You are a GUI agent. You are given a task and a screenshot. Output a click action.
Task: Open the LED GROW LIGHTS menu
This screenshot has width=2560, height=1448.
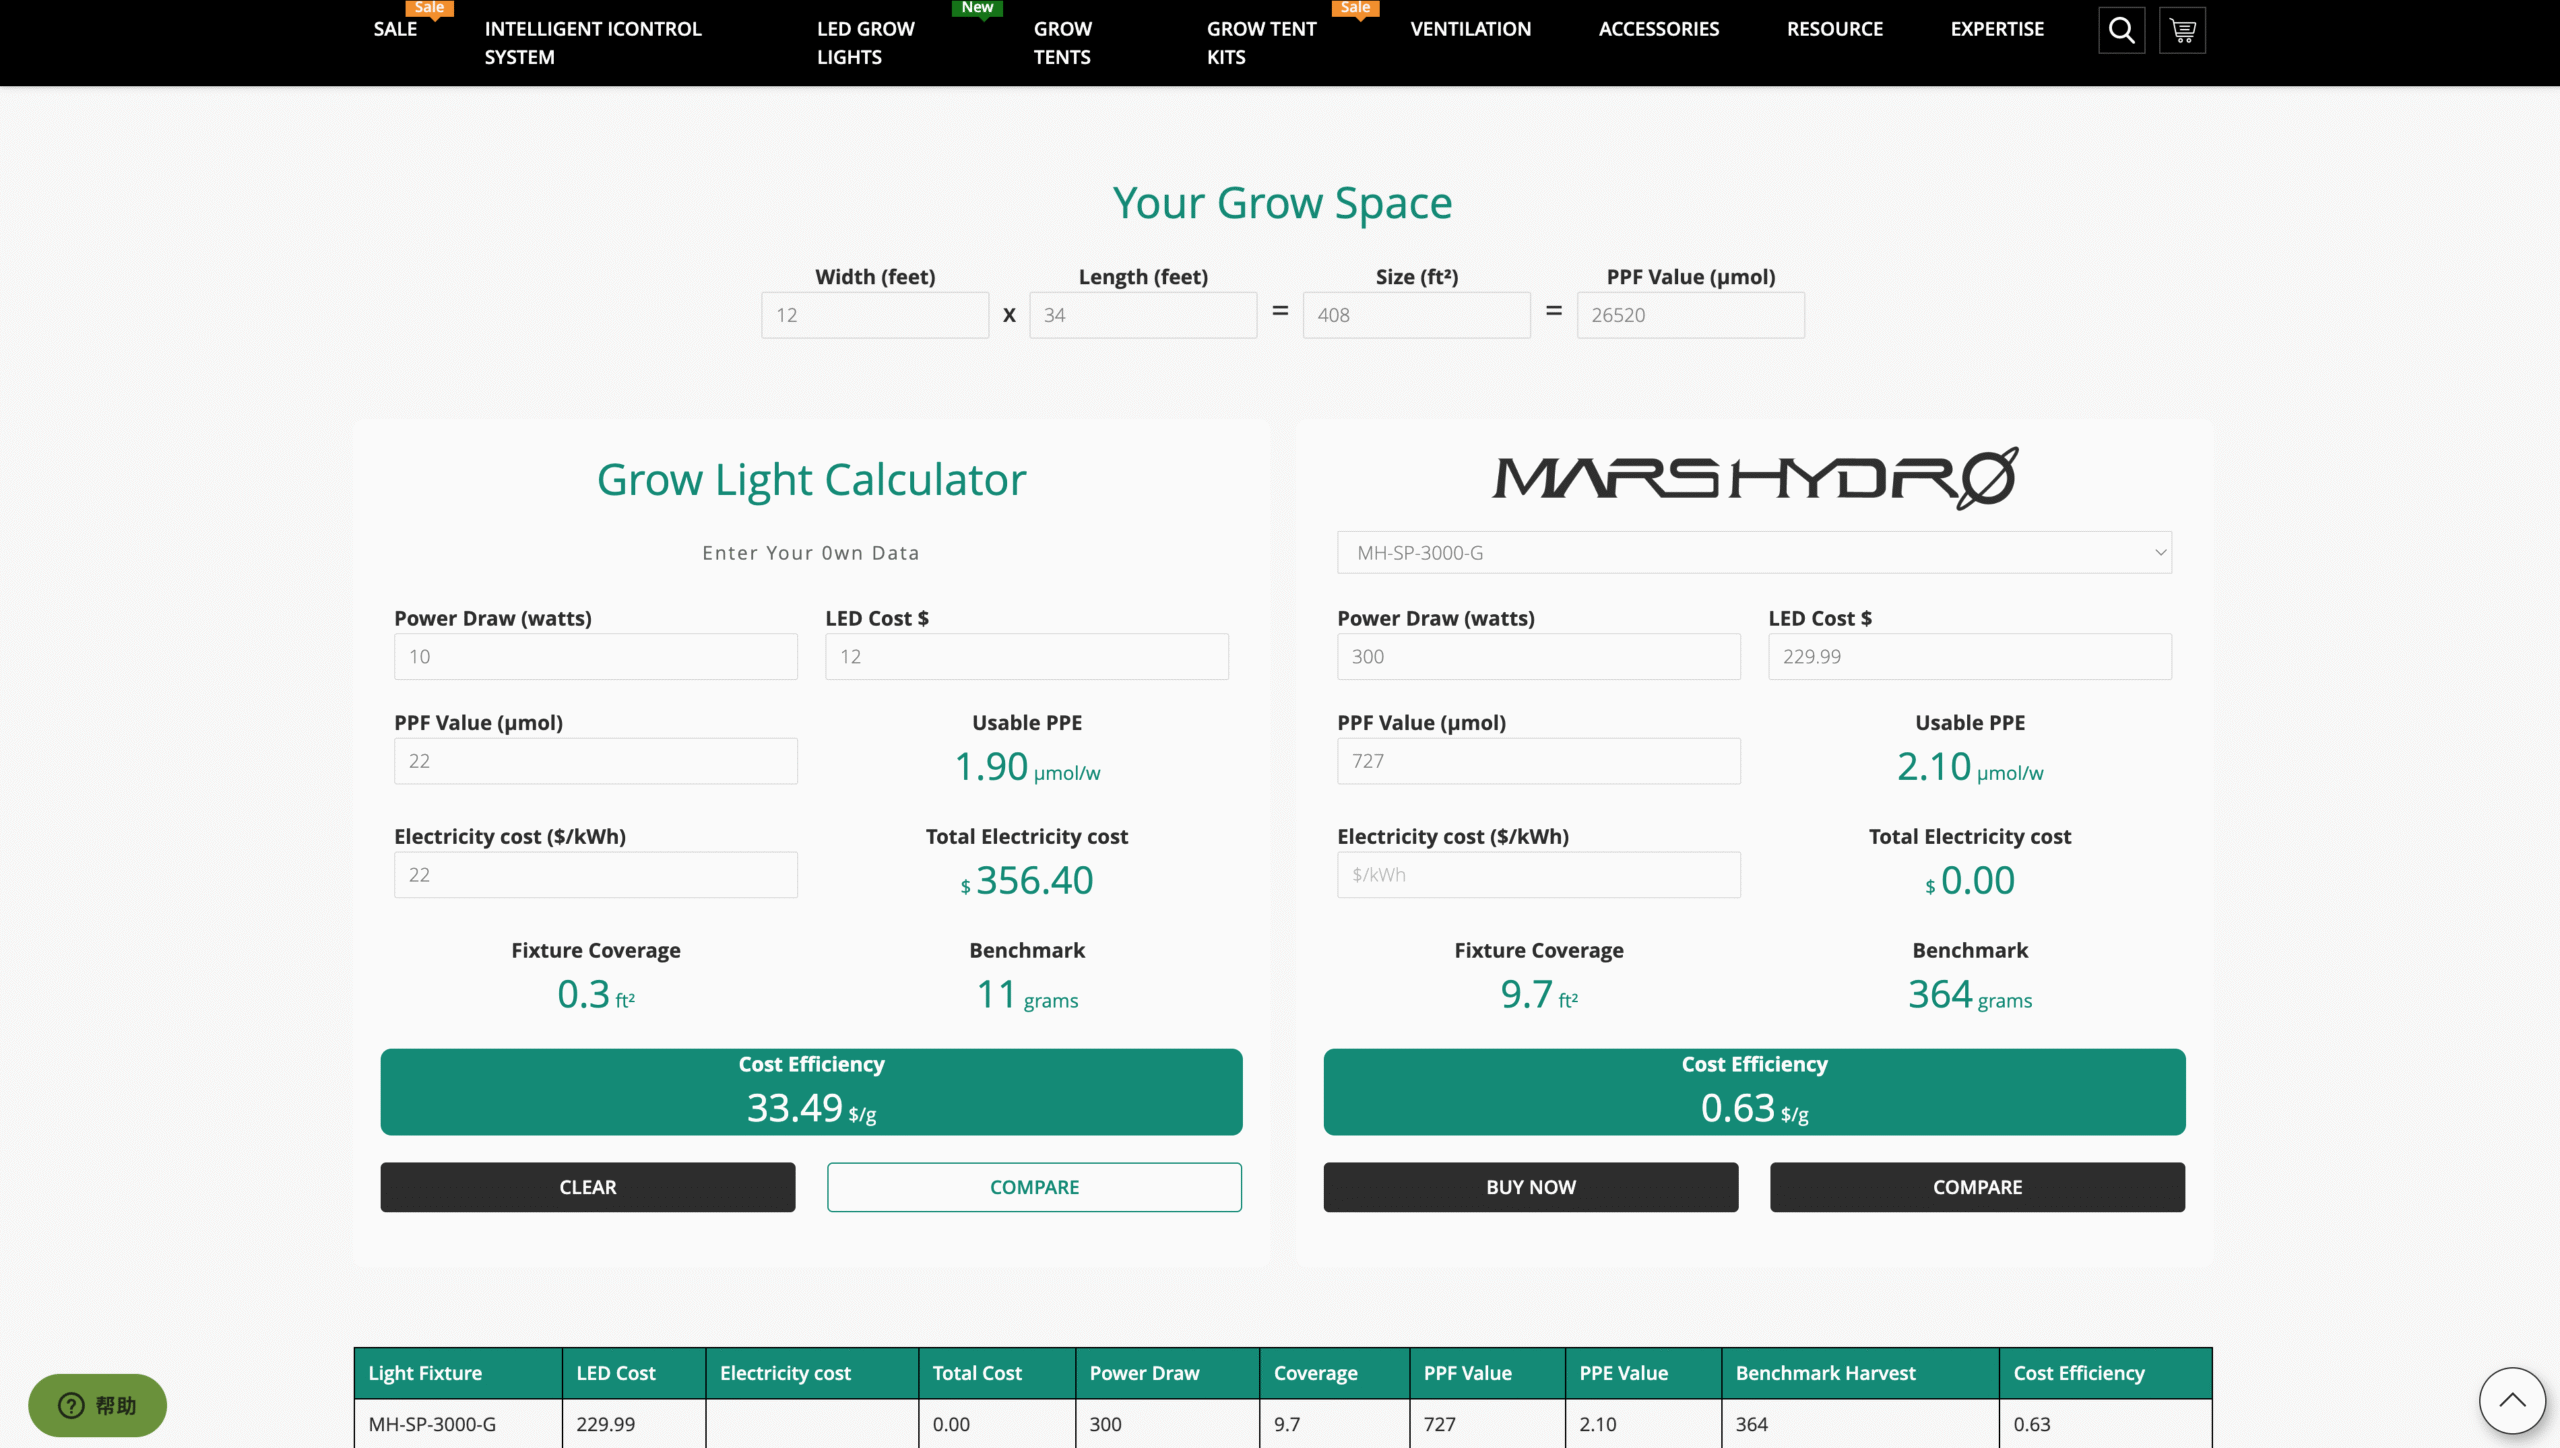[x=865, y=43]
